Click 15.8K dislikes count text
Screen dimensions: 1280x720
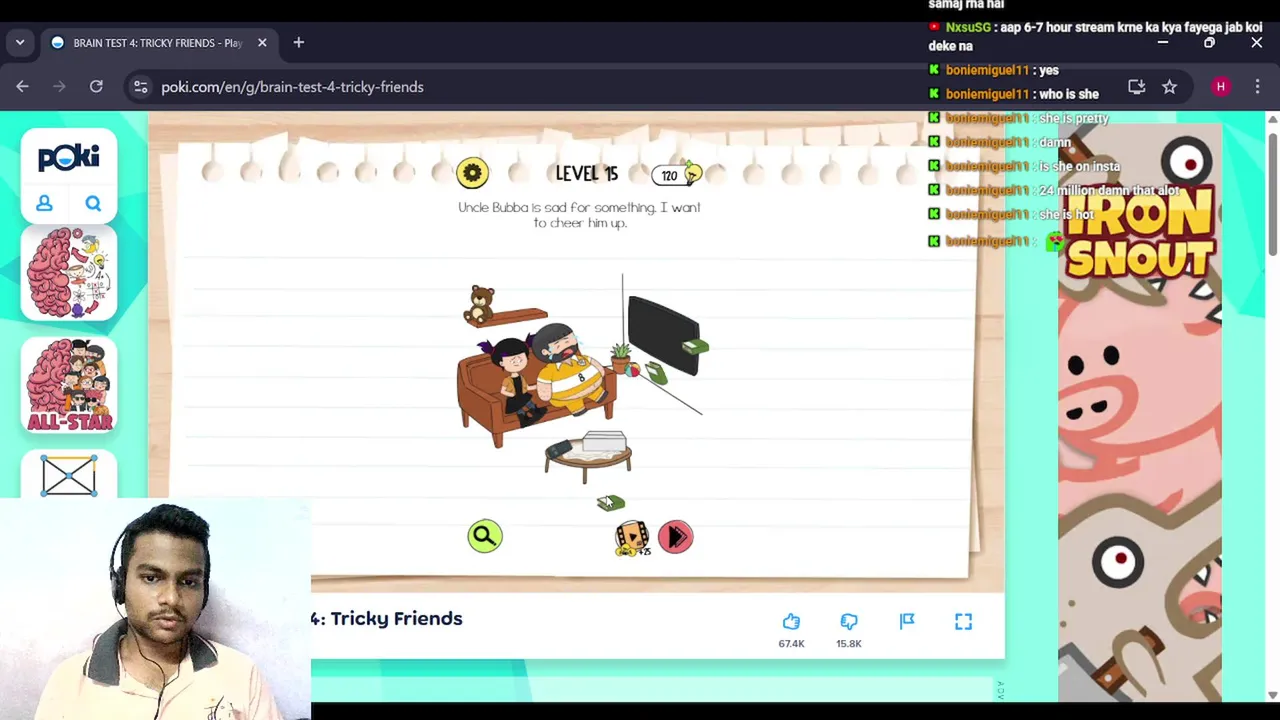click(x=849, y=644)
